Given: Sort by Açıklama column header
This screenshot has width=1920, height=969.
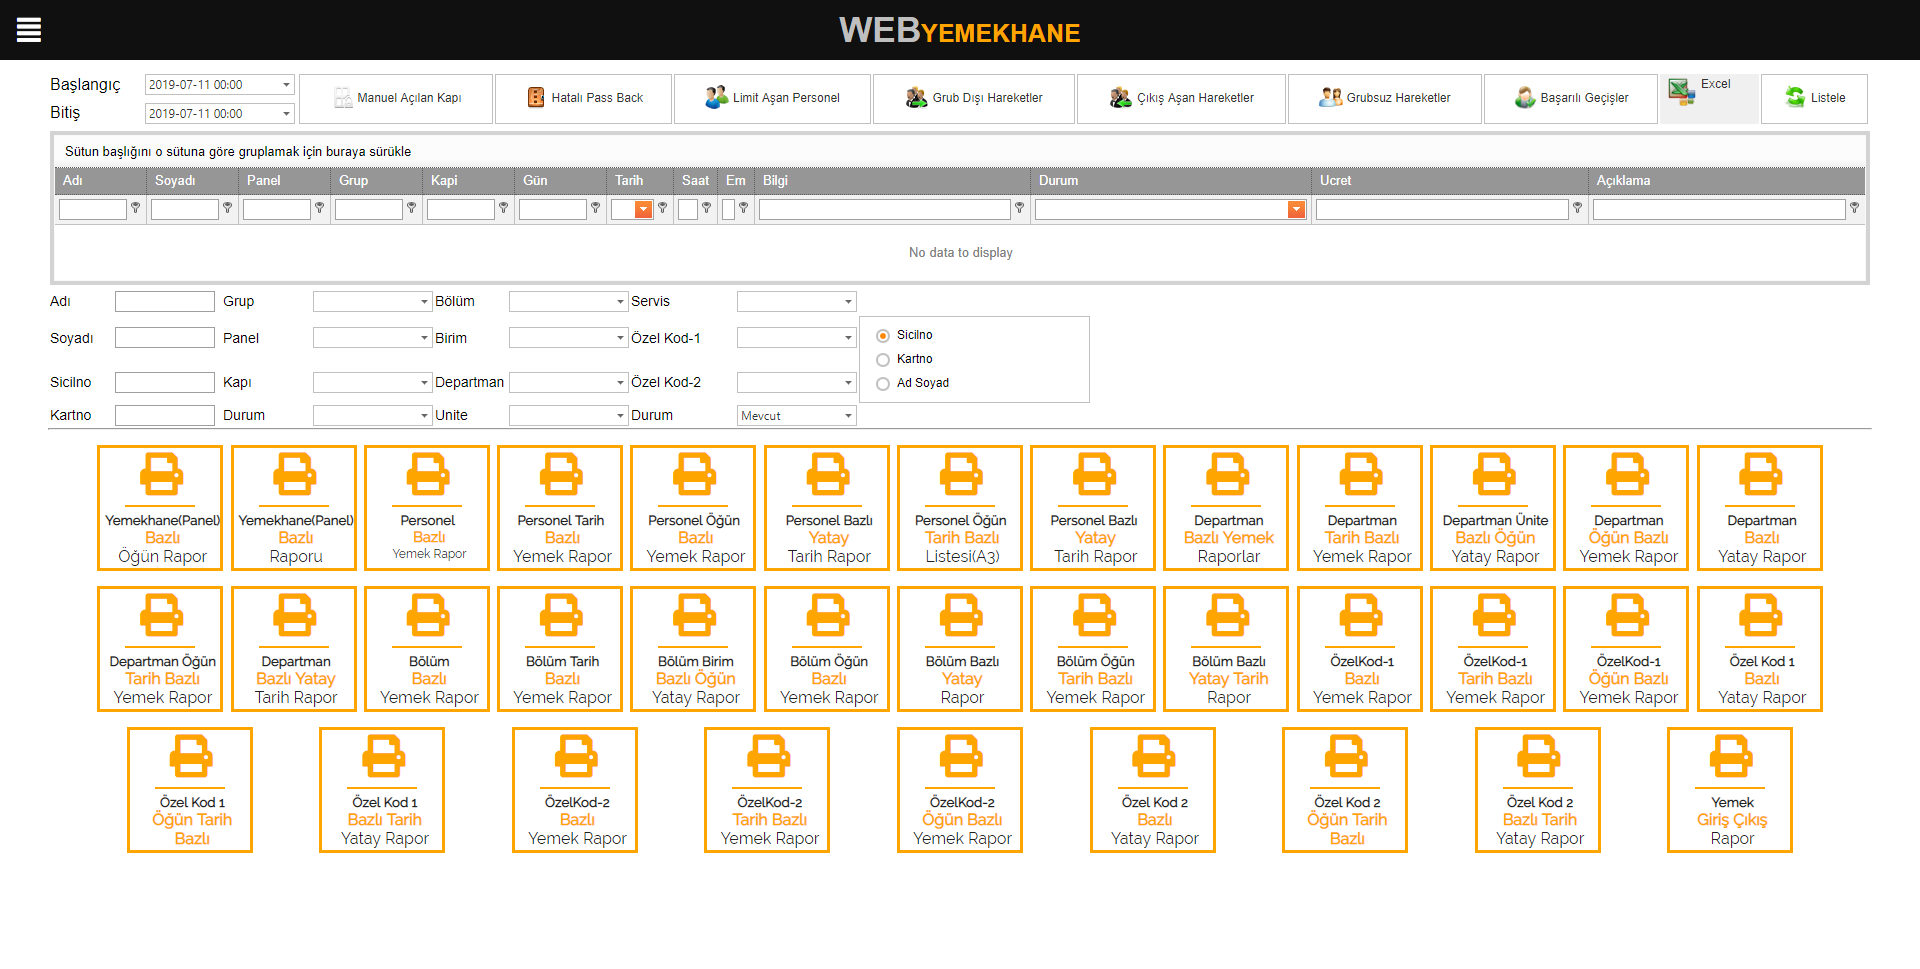Looking at the screenshot, I should [x=1726, y=181].
